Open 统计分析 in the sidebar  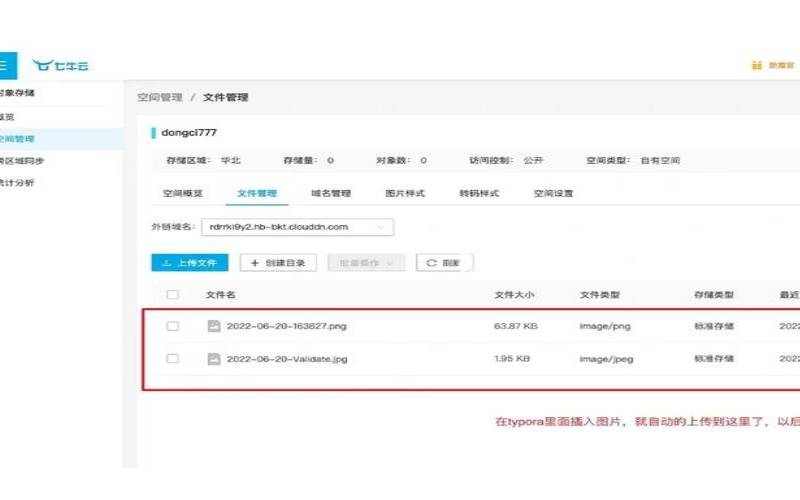[x=17, y=183]
